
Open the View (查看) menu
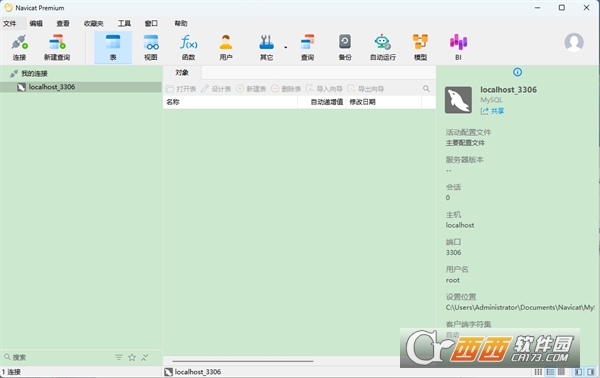point(63,23)
